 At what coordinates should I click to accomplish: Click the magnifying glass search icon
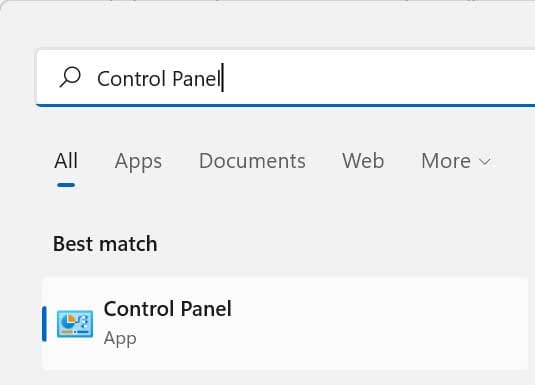coord(70,77)
